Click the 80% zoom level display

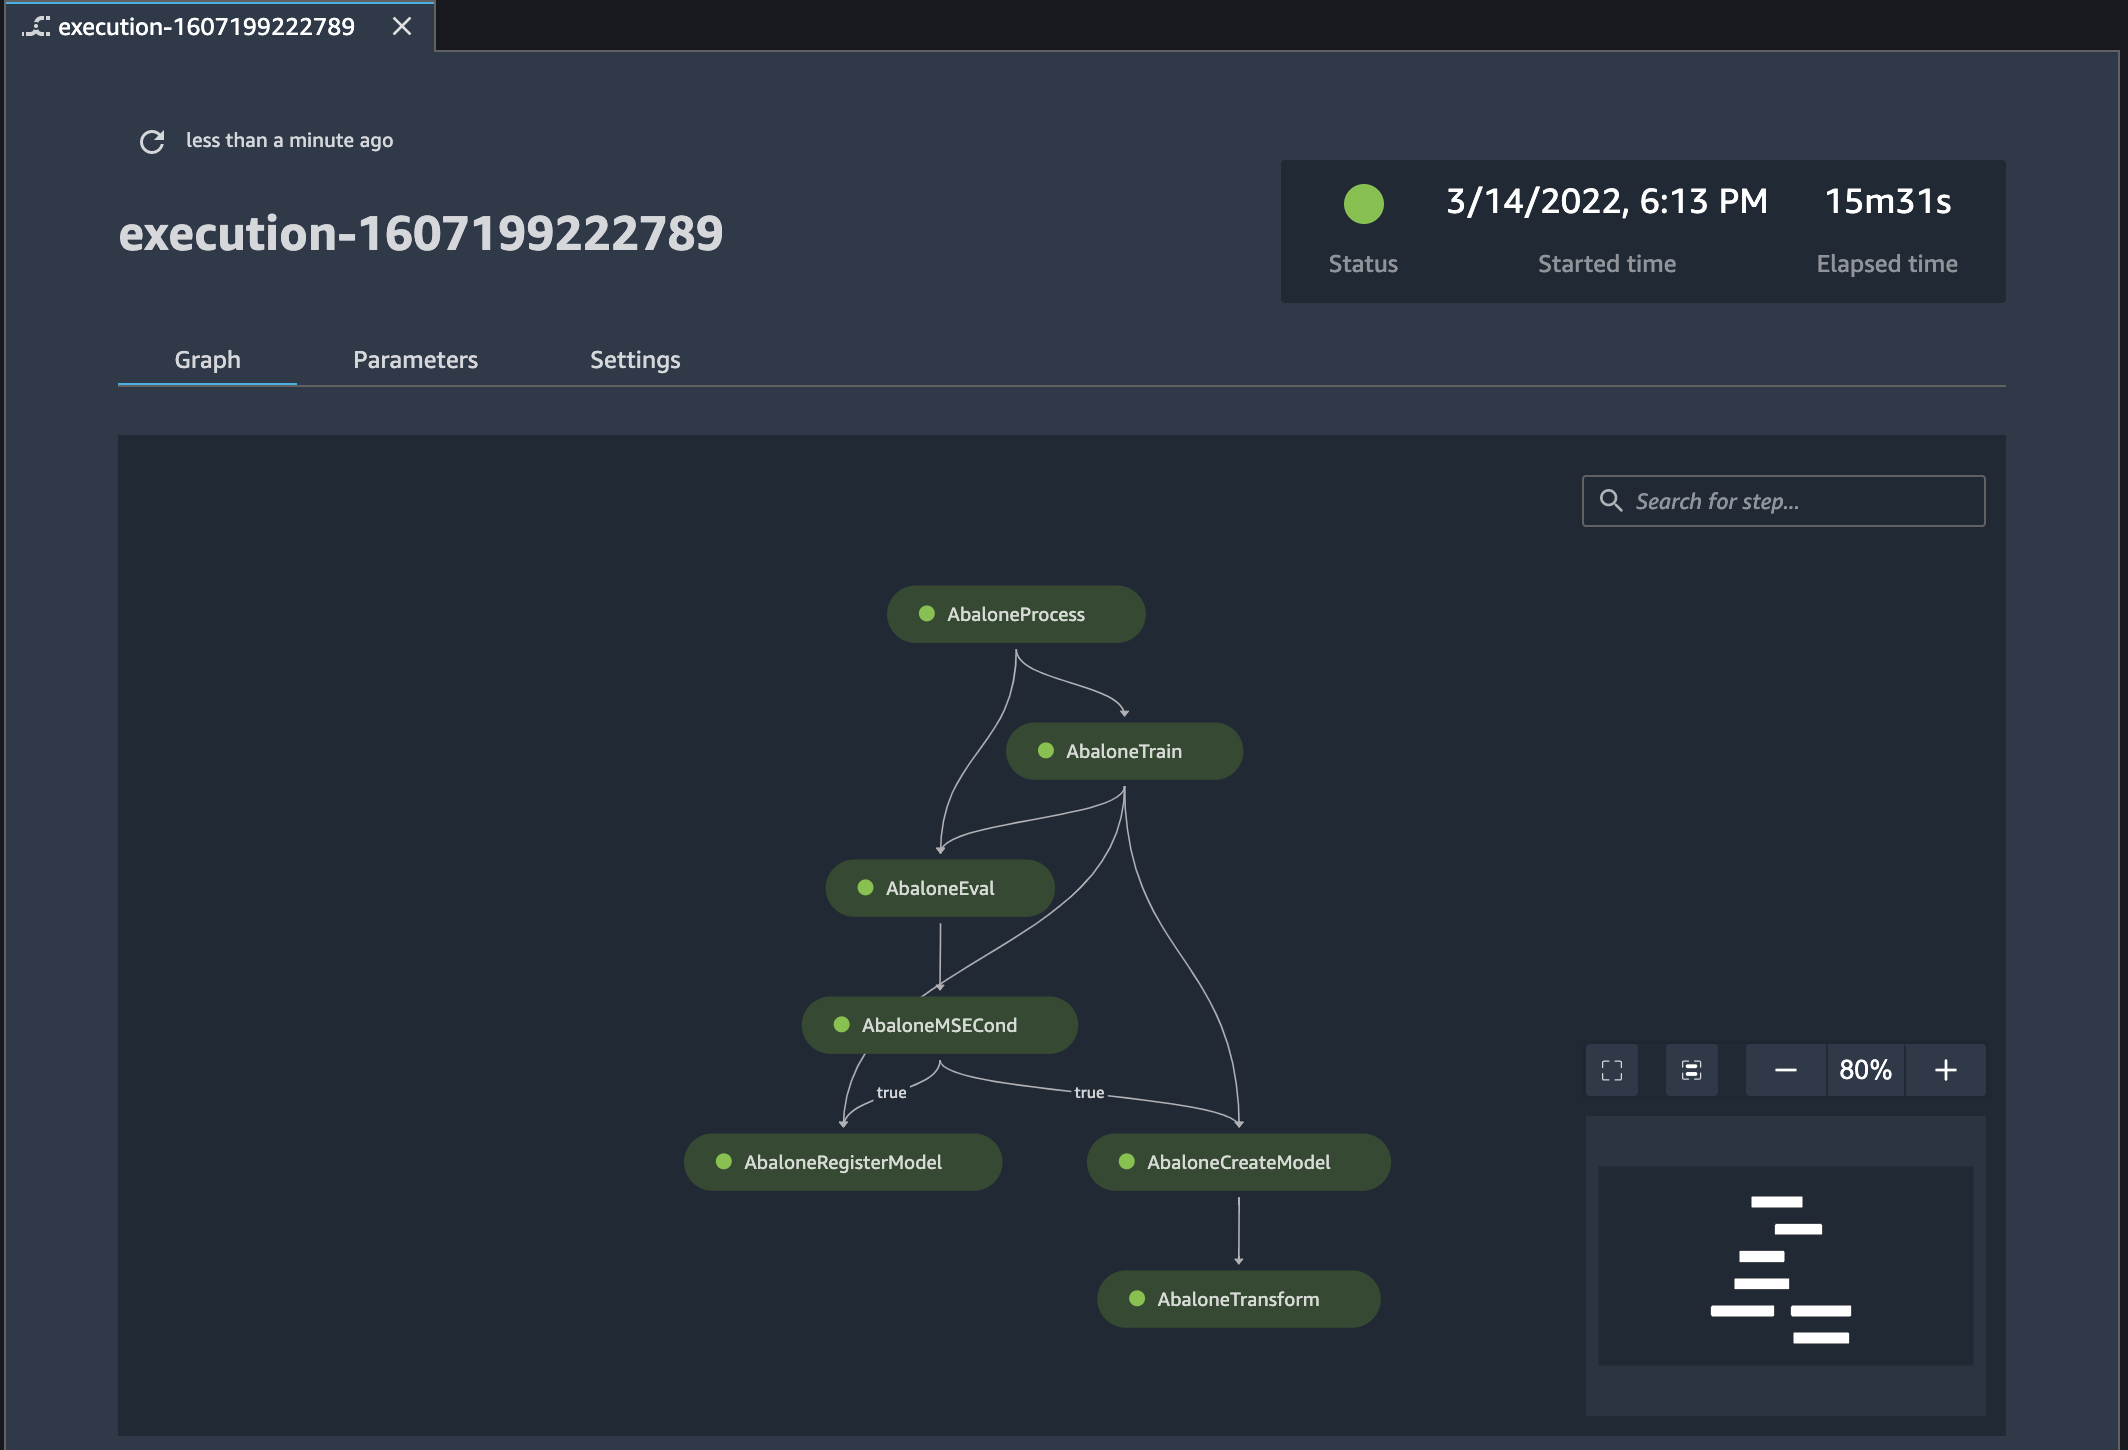(x=1866, y=1069)
